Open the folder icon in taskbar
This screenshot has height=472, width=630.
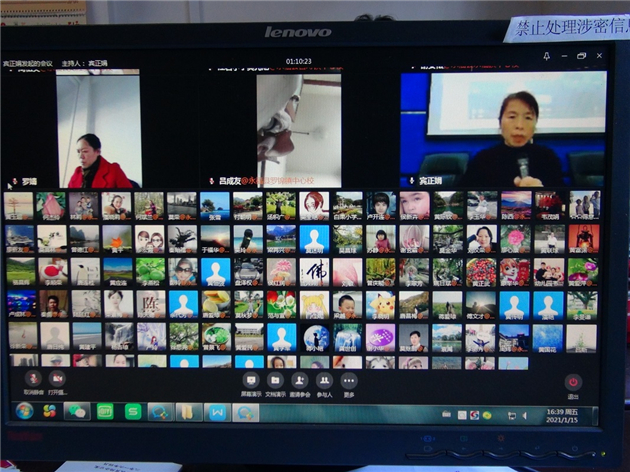[x=189, y=413]
